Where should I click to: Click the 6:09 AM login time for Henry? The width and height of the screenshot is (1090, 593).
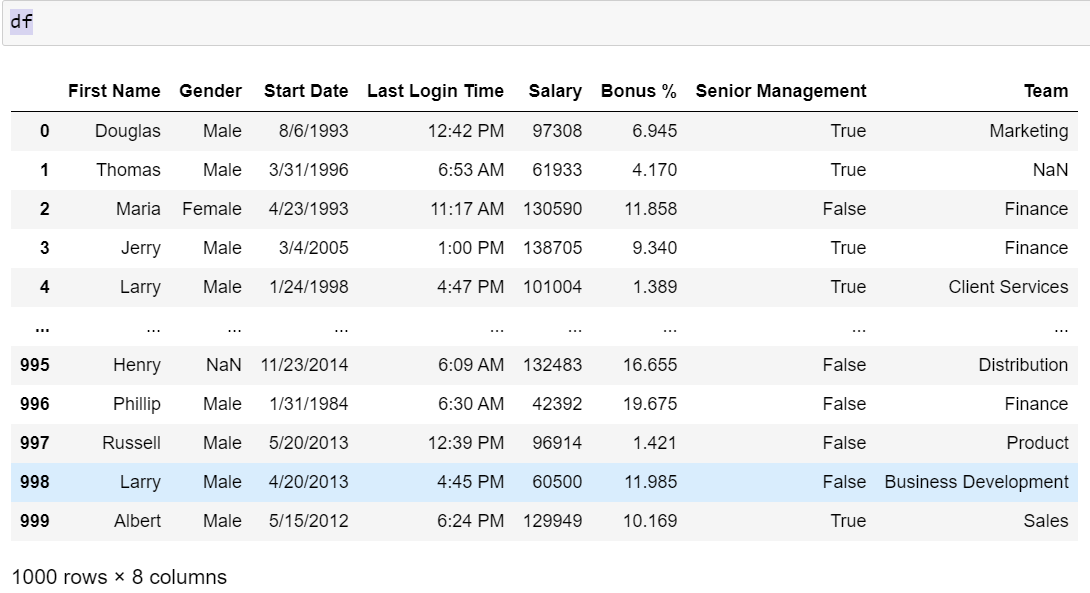(x=472, y=365)
